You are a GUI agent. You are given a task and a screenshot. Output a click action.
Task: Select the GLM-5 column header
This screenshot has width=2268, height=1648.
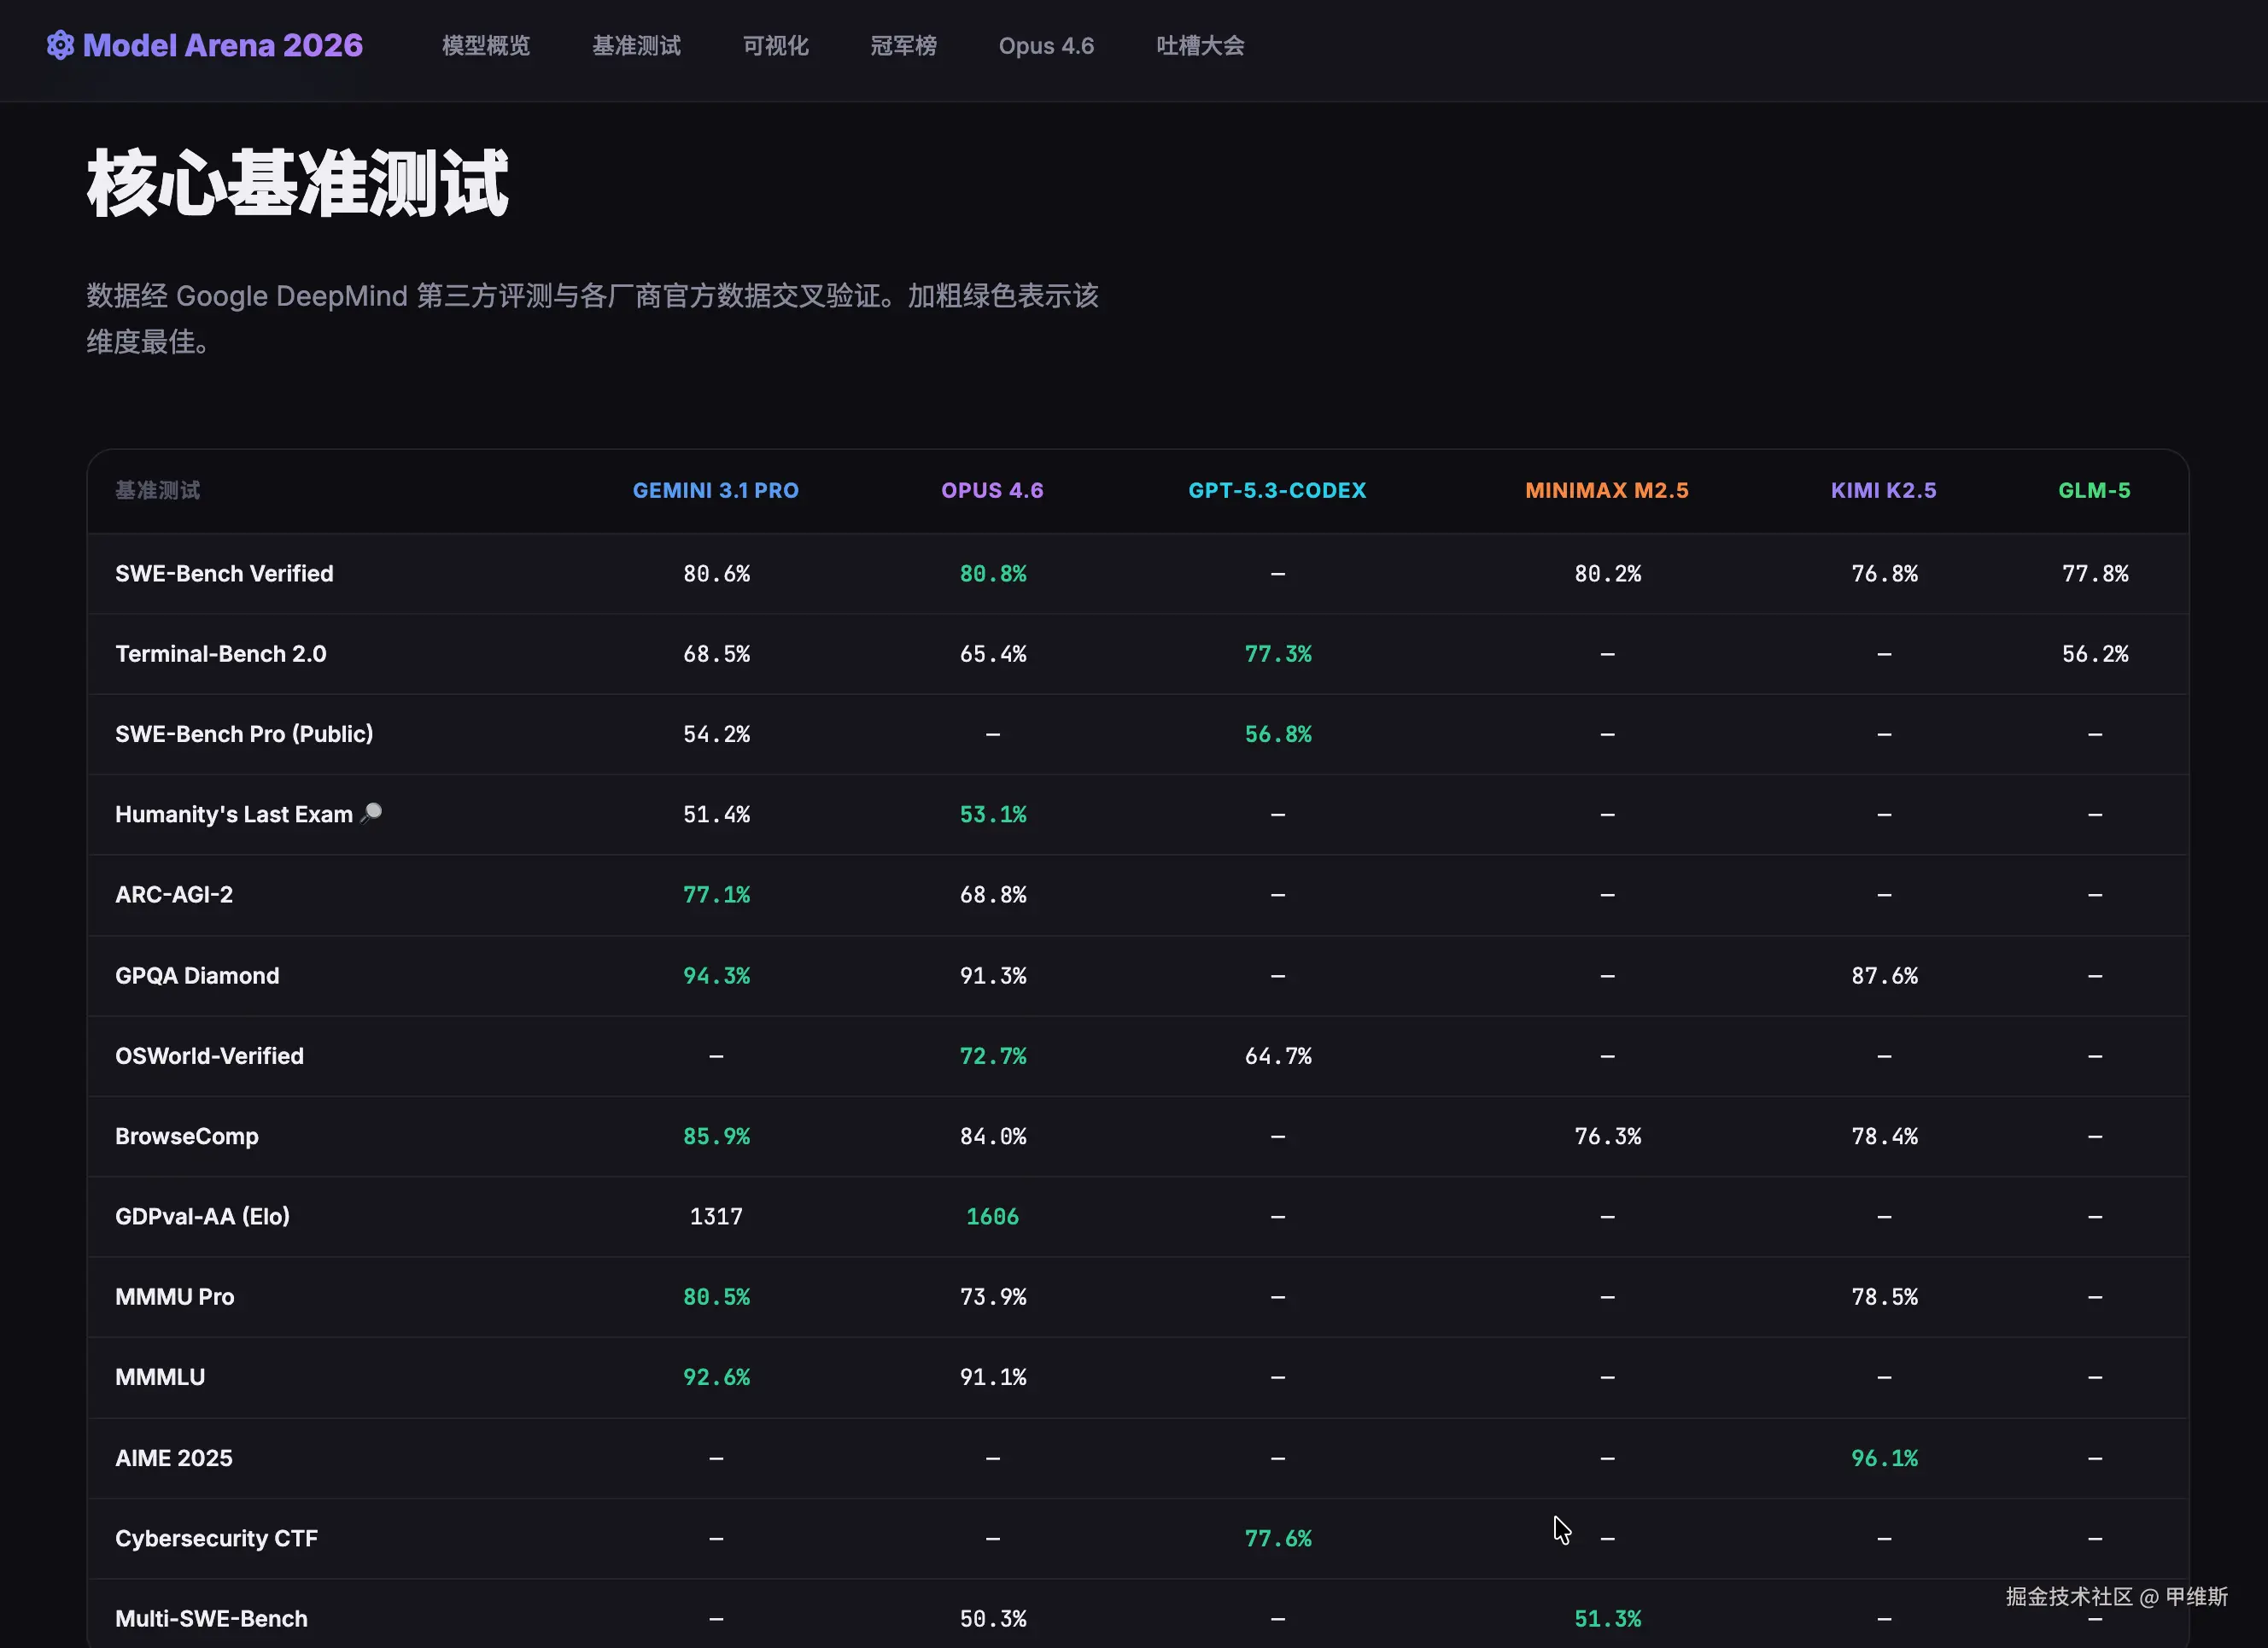point(2094,491)
